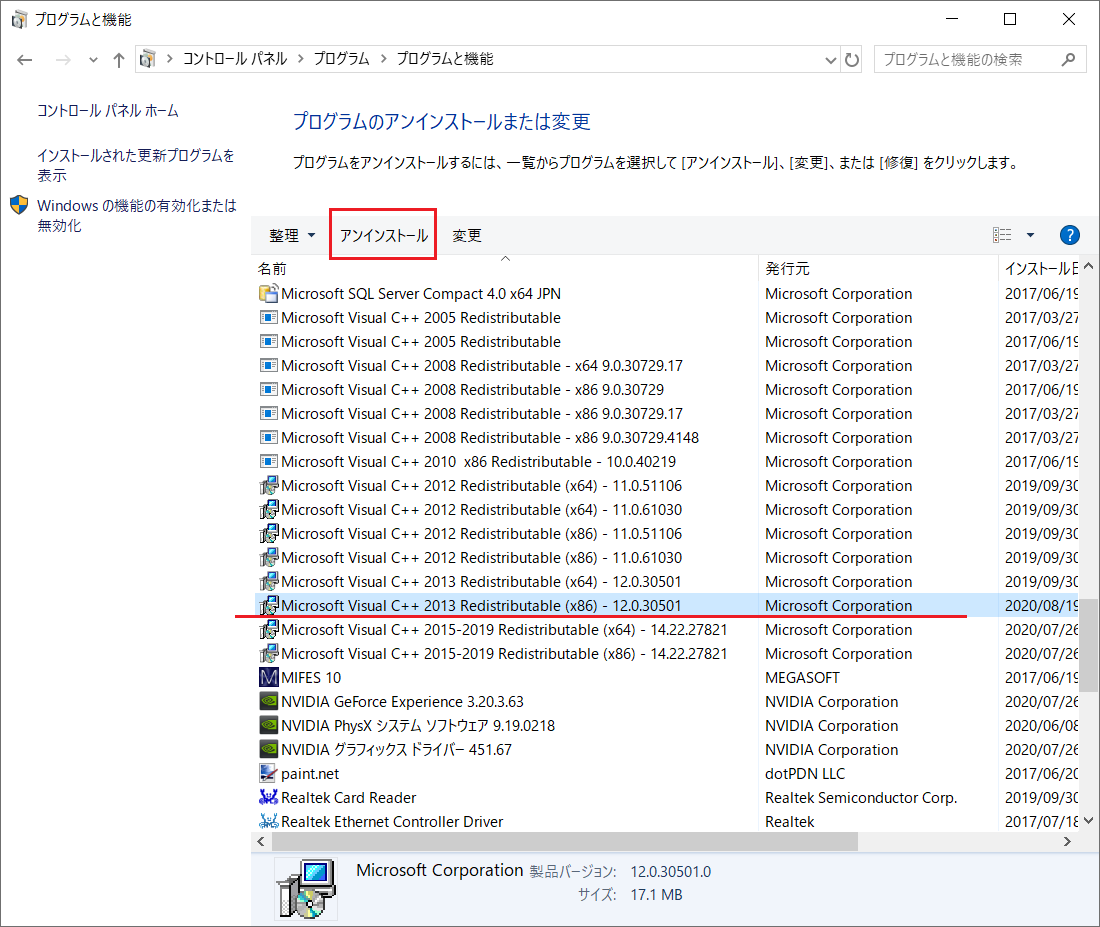Click the 変更 toolbar button
The image size is (1100, 927).
click(467, 236)
